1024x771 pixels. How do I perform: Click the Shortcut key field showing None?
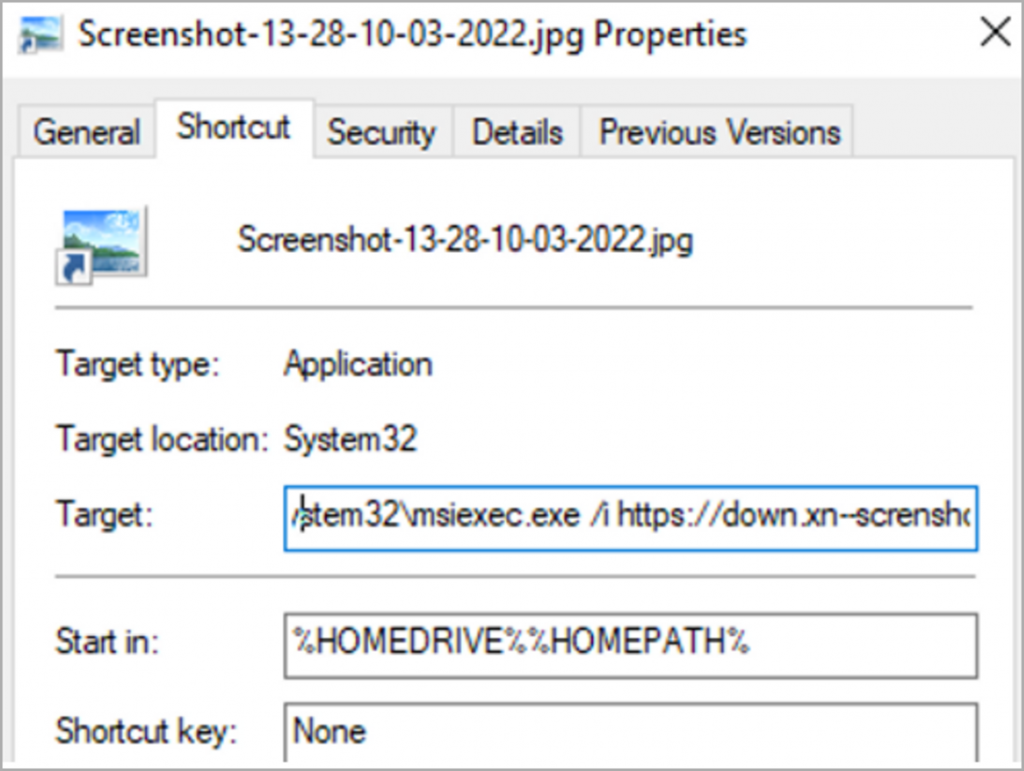[631, 732]
